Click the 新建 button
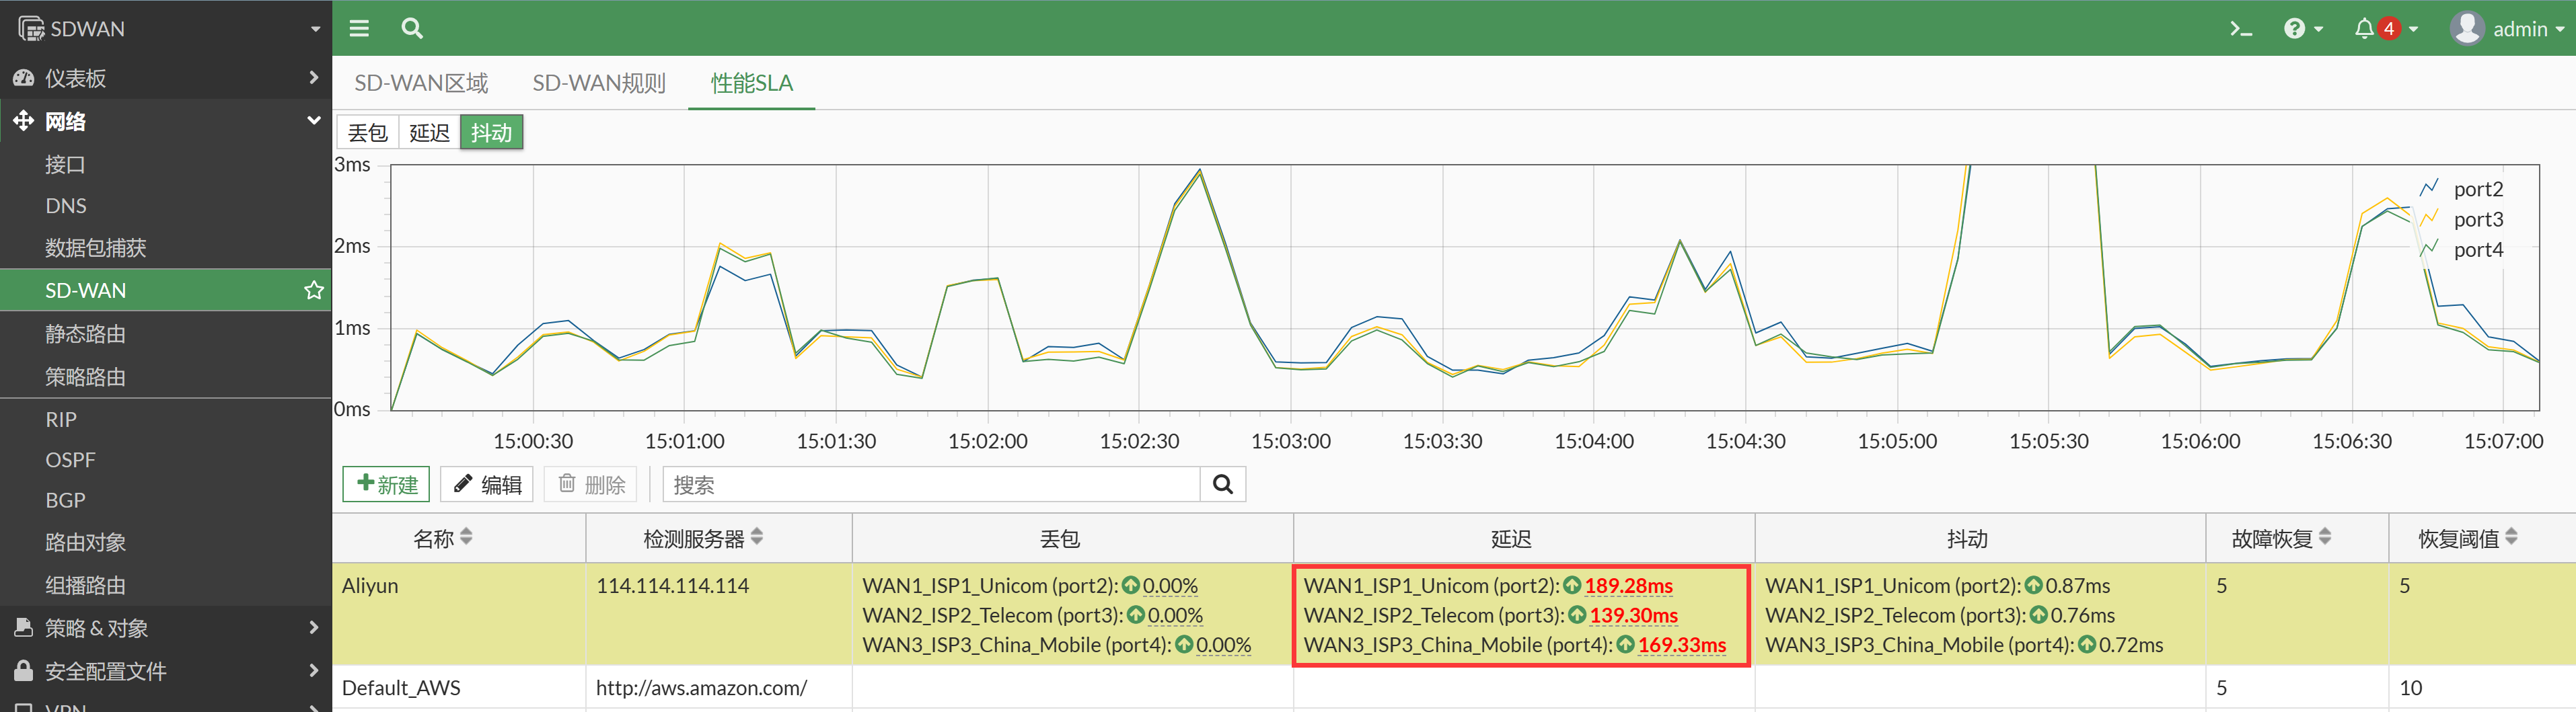Viewport: 2576px width, 712px height. [x=386, y=485]
